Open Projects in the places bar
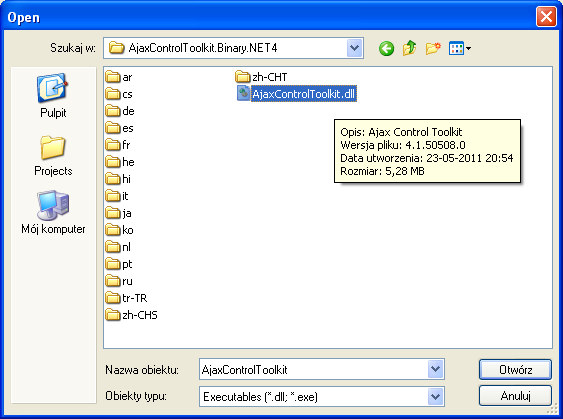 tap(53, 156)
